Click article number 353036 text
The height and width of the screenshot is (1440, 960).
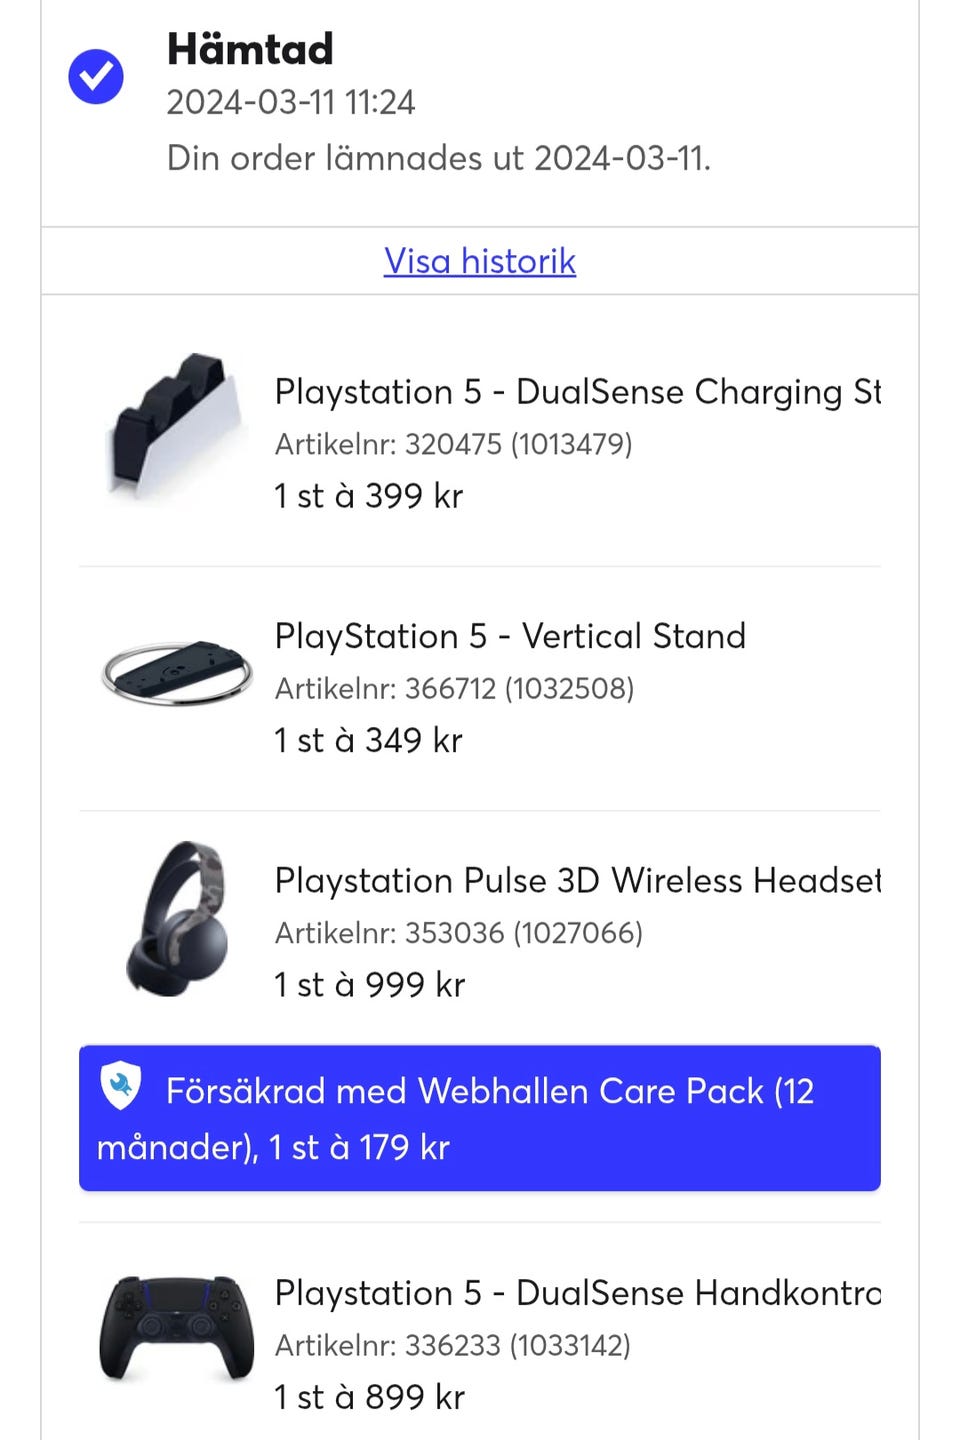(458, 933)
